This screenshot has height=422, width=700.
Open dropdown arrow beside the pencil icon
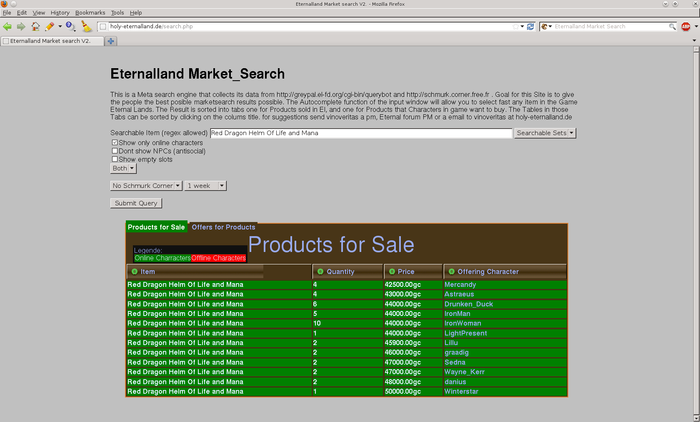coord(60,27)
